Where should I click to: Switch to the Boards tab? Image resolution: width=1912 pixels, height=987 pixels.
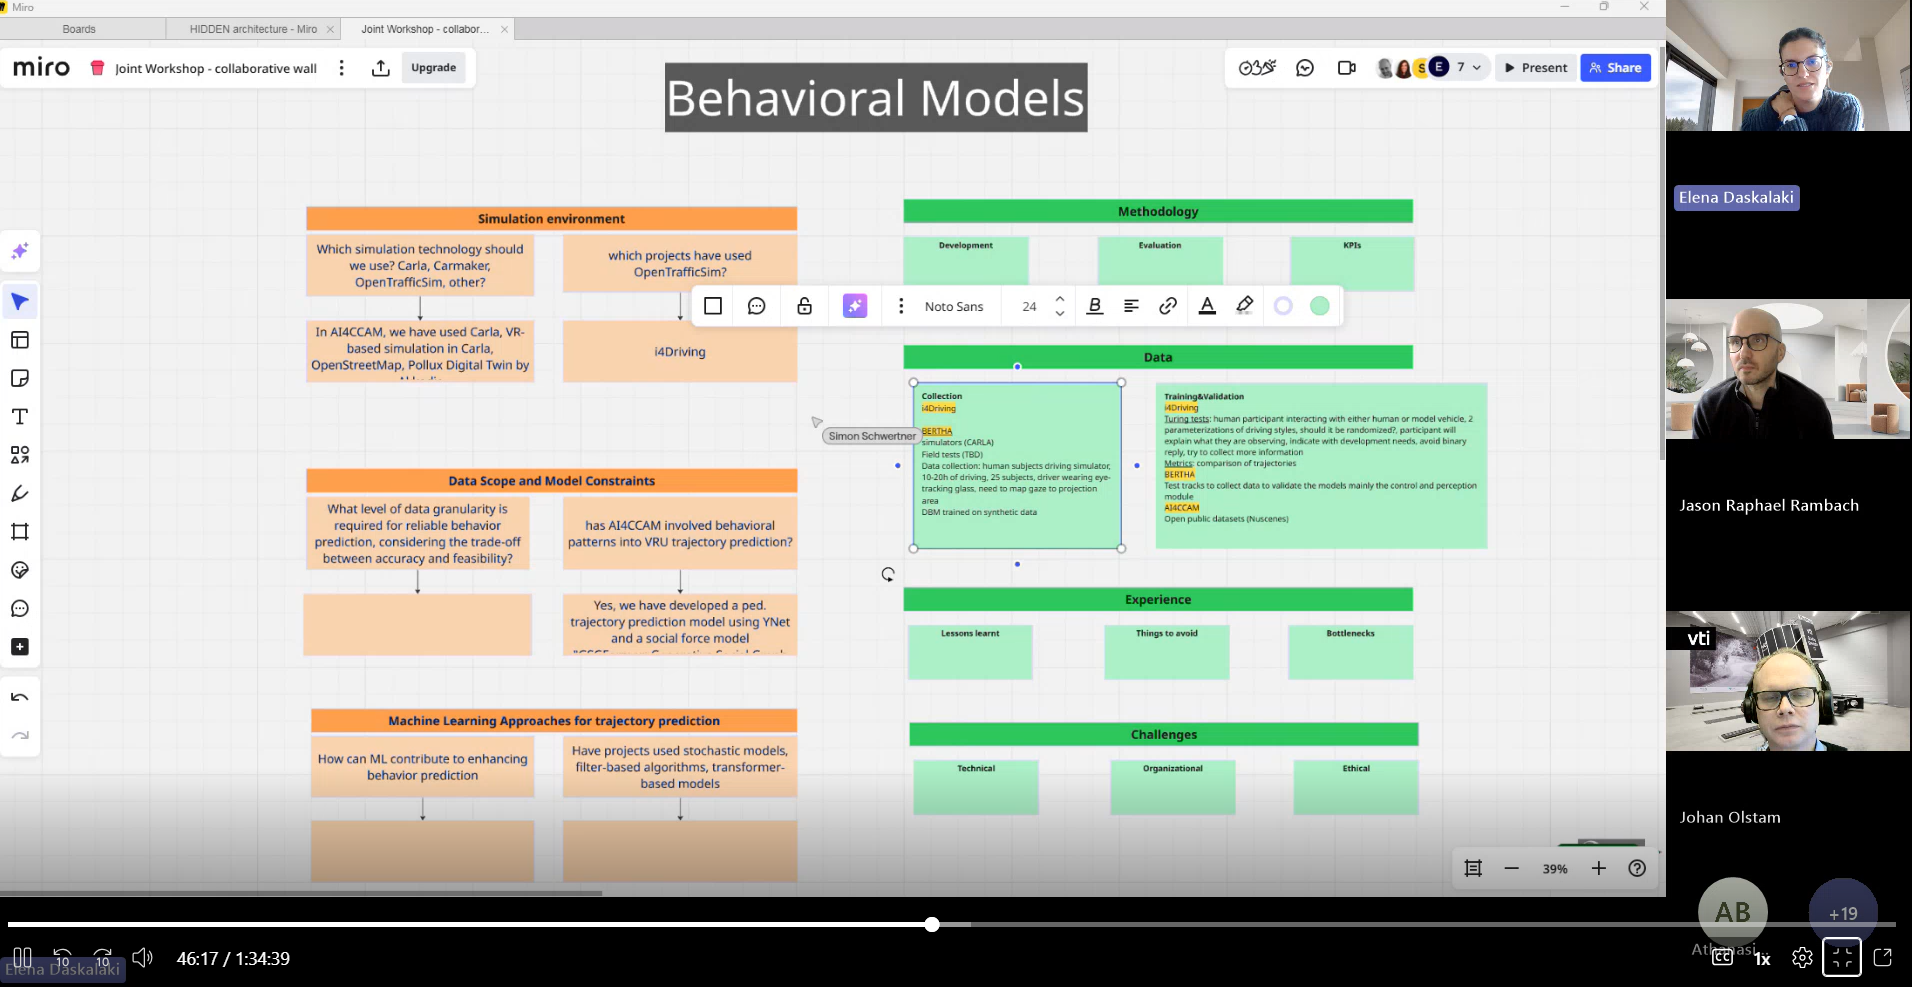click(x=79, y=29)
